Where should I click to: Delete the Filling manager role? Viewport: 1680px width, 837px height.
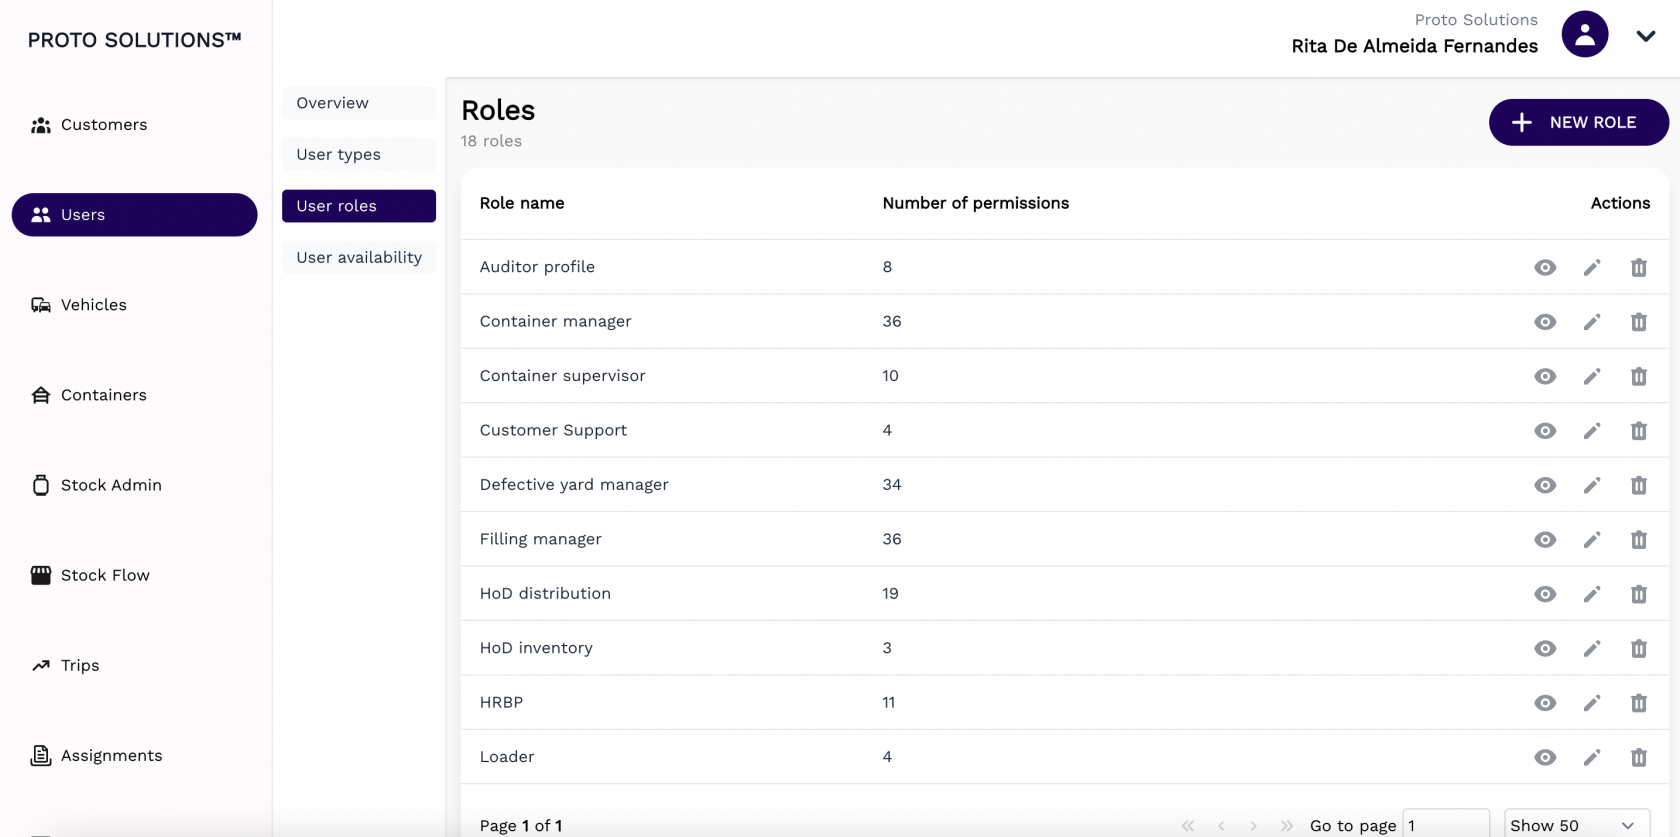click(x=1639, y=540)
